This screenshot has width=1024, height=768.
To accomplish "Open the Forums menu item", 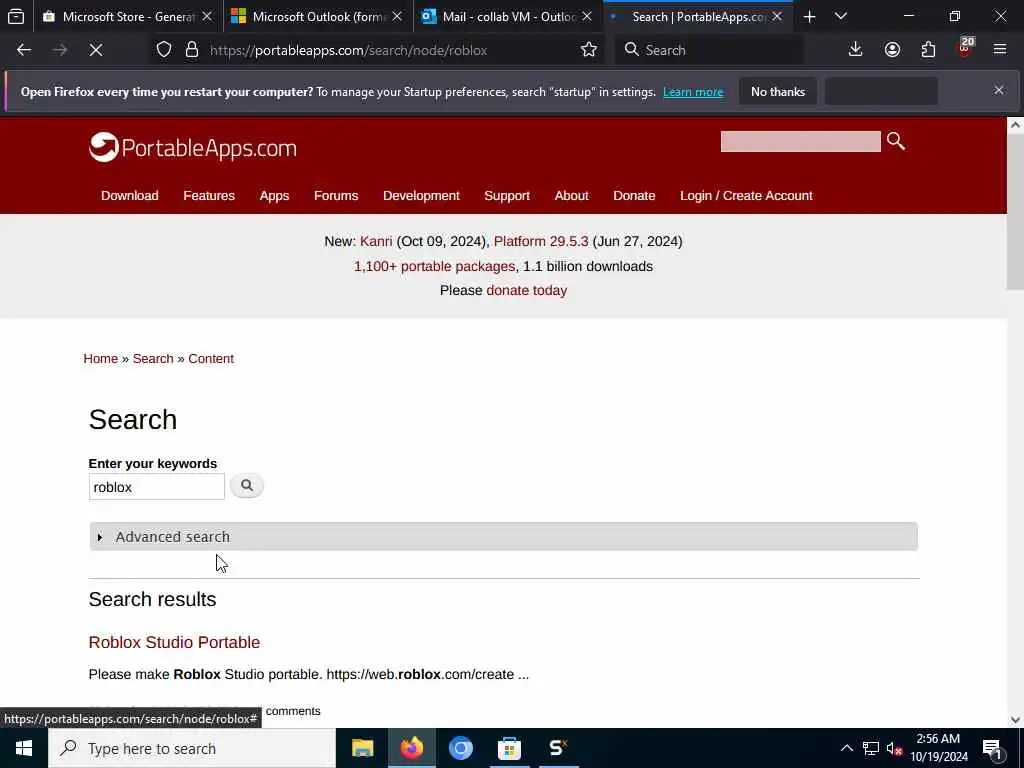I will (336, 196).
